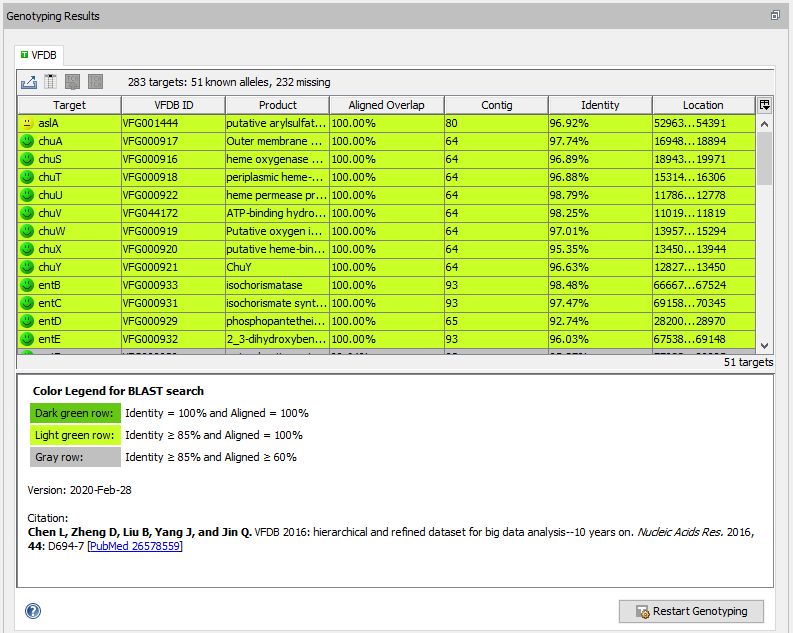Click the column layout icon beside export
The image size is (793, 633).
click(50, 82)
